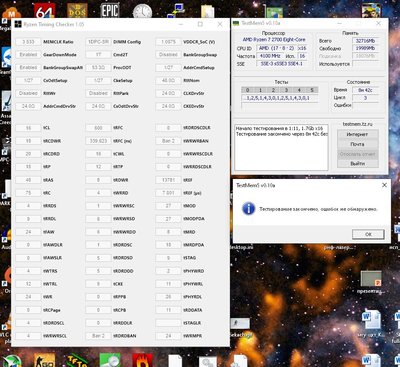Click the Интернет button in TestMem5
This screenshot has height=367, width=400.
357,134
